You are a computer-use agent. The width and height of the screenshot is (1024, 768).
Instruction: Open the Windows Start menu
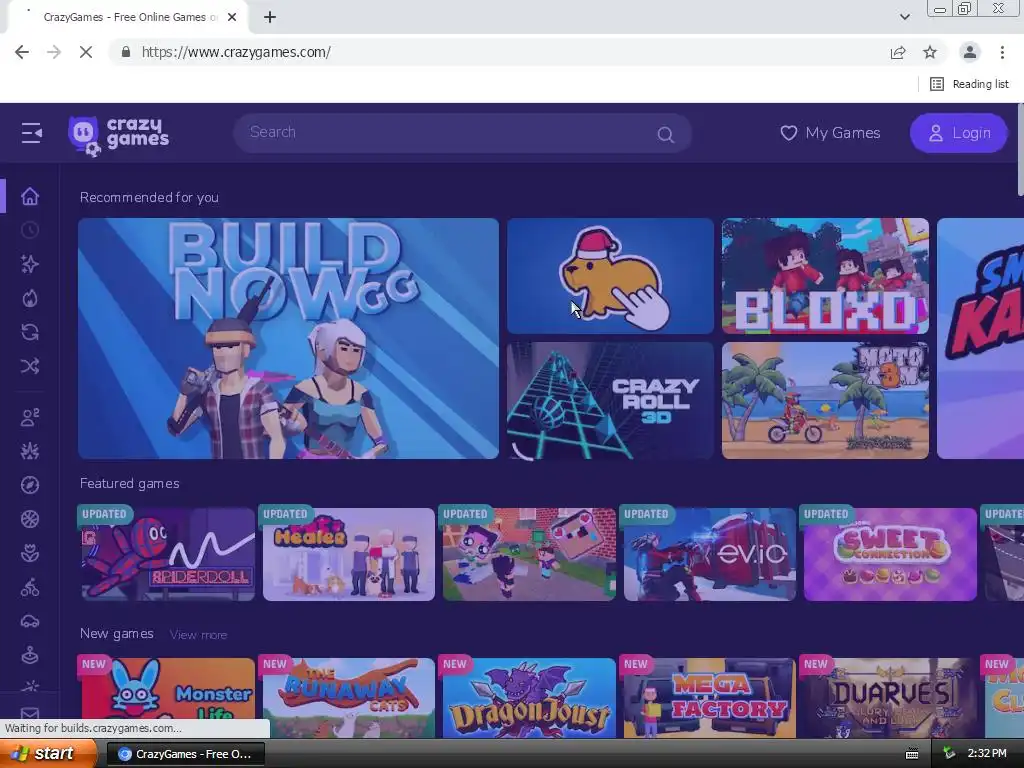47,754
